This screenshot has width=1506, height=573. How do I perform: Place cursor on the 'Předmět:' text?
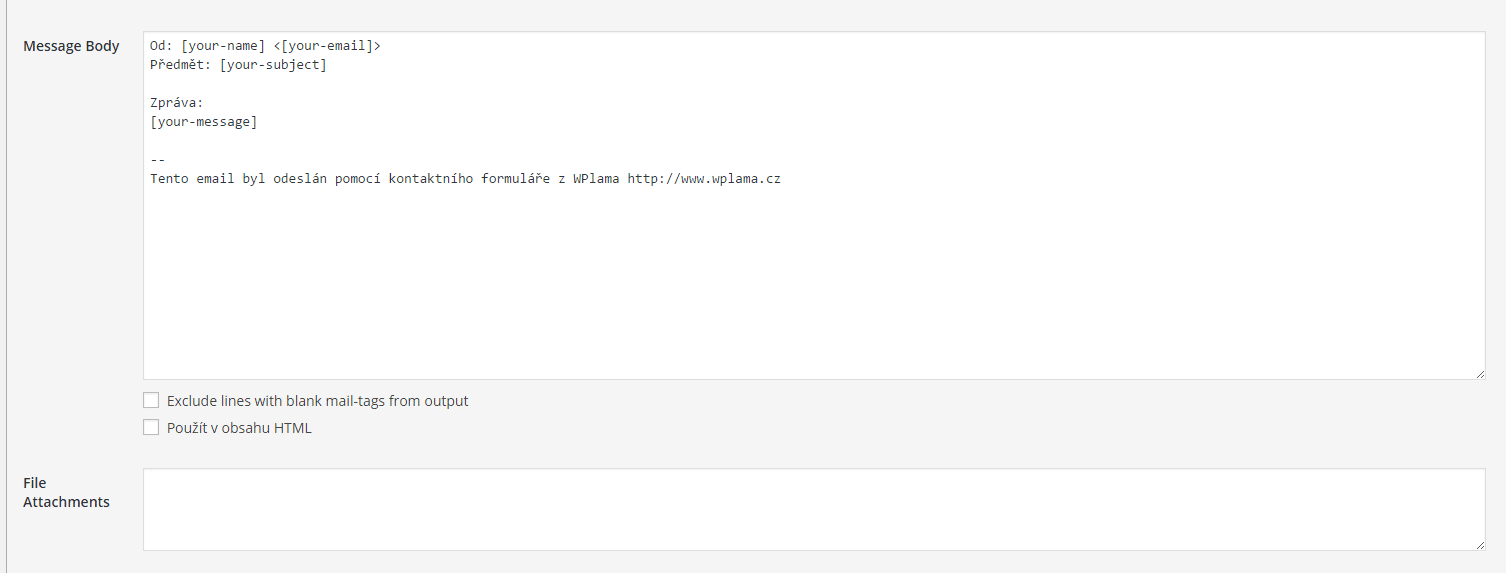pyautogui.click(x=181, y=65)
